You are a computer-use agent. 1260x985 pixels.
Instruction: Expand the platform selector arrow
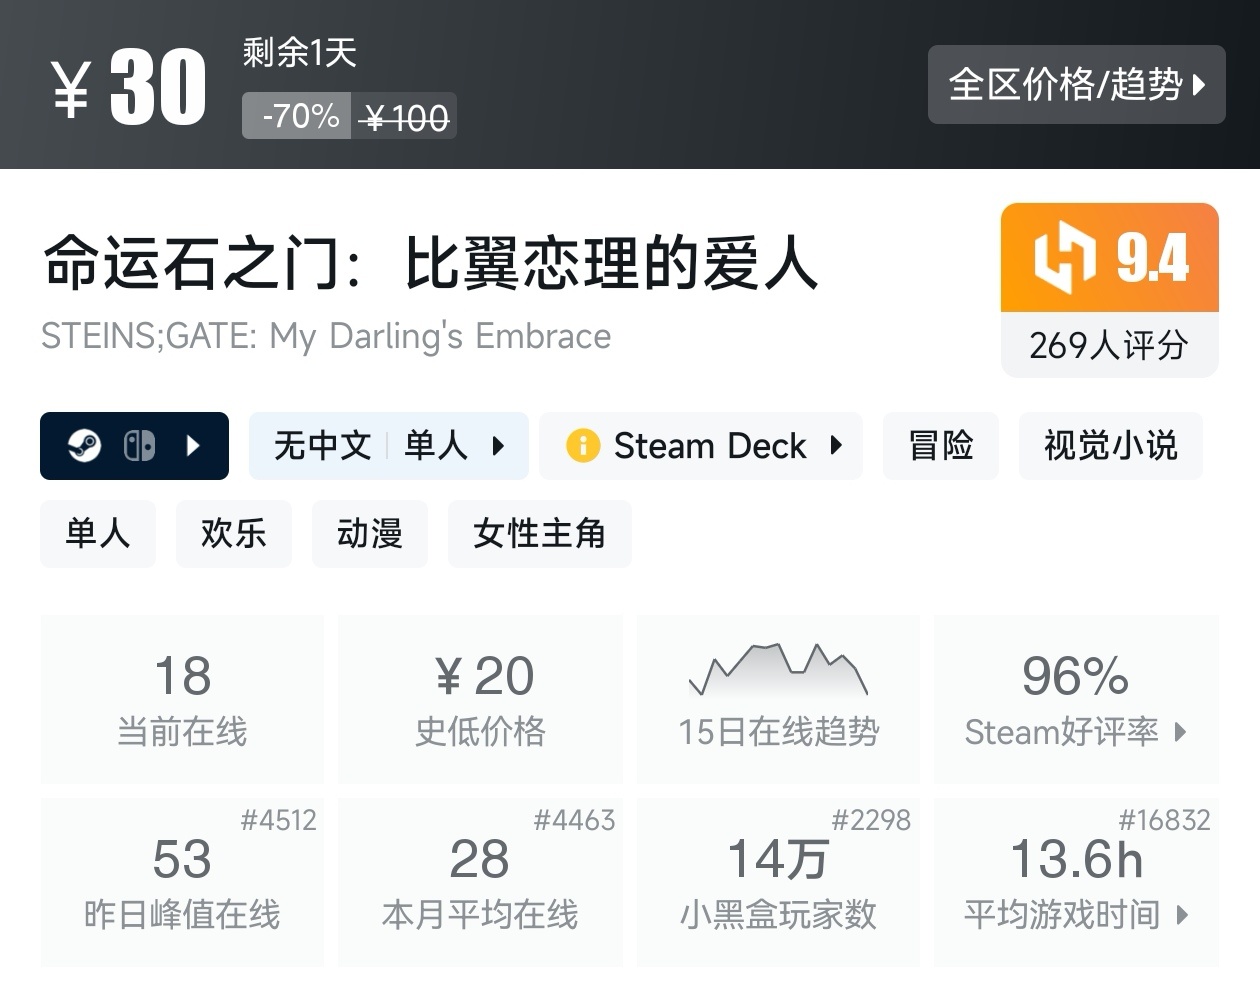point(194,446)
